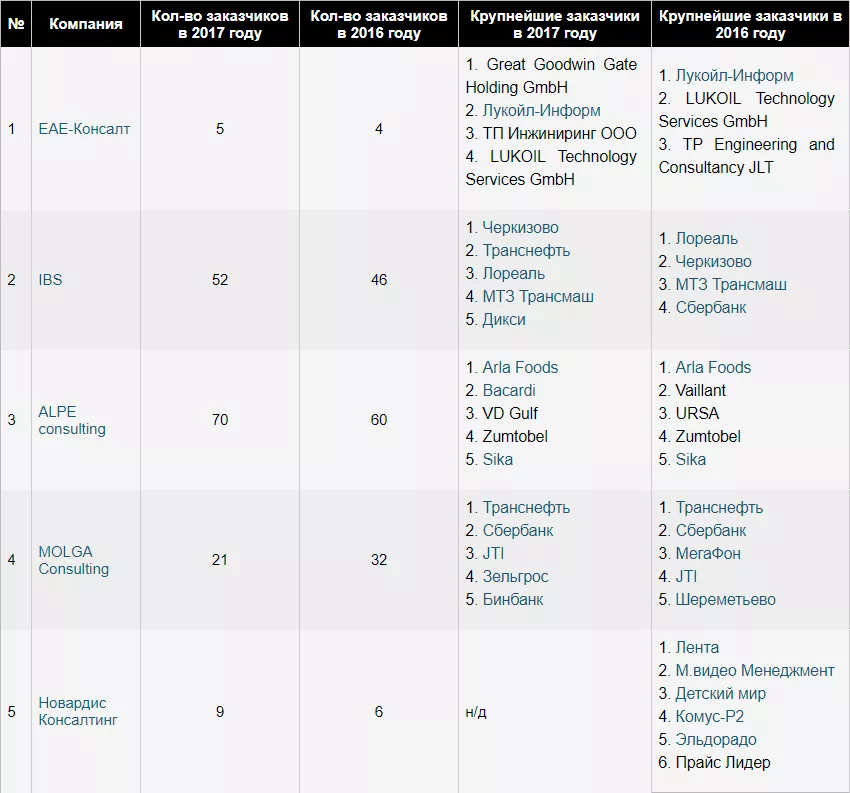
Task: Click the МегаФон link
Action: coord(708,554)
